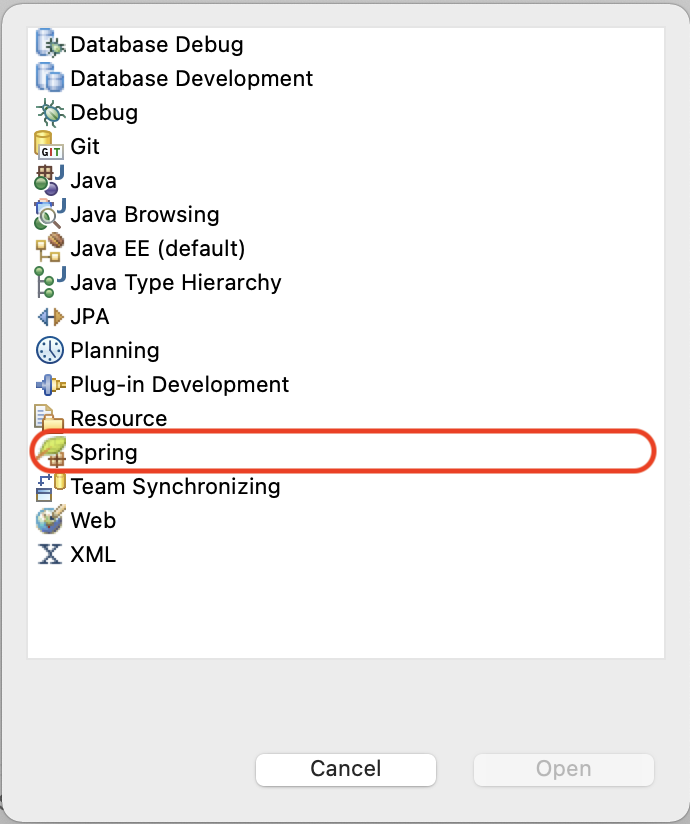690x824 pixels.
Task: Click the XML perspective X icon
Action: tap(50, 554)
